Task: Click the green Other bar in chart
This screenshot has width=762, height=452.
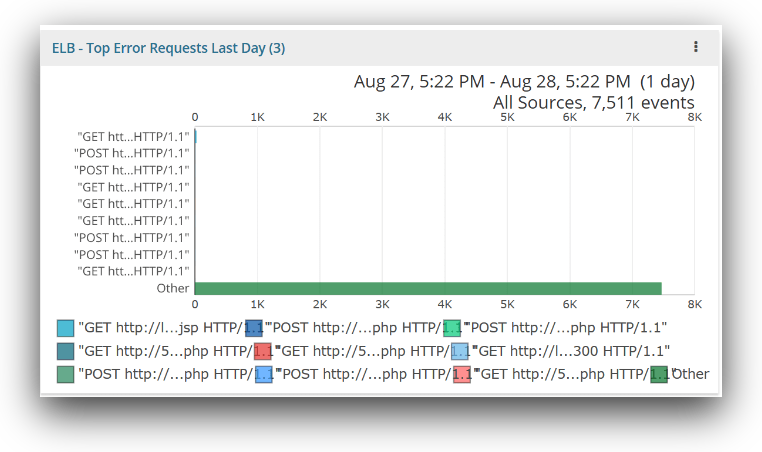Action: coord(428,288)
